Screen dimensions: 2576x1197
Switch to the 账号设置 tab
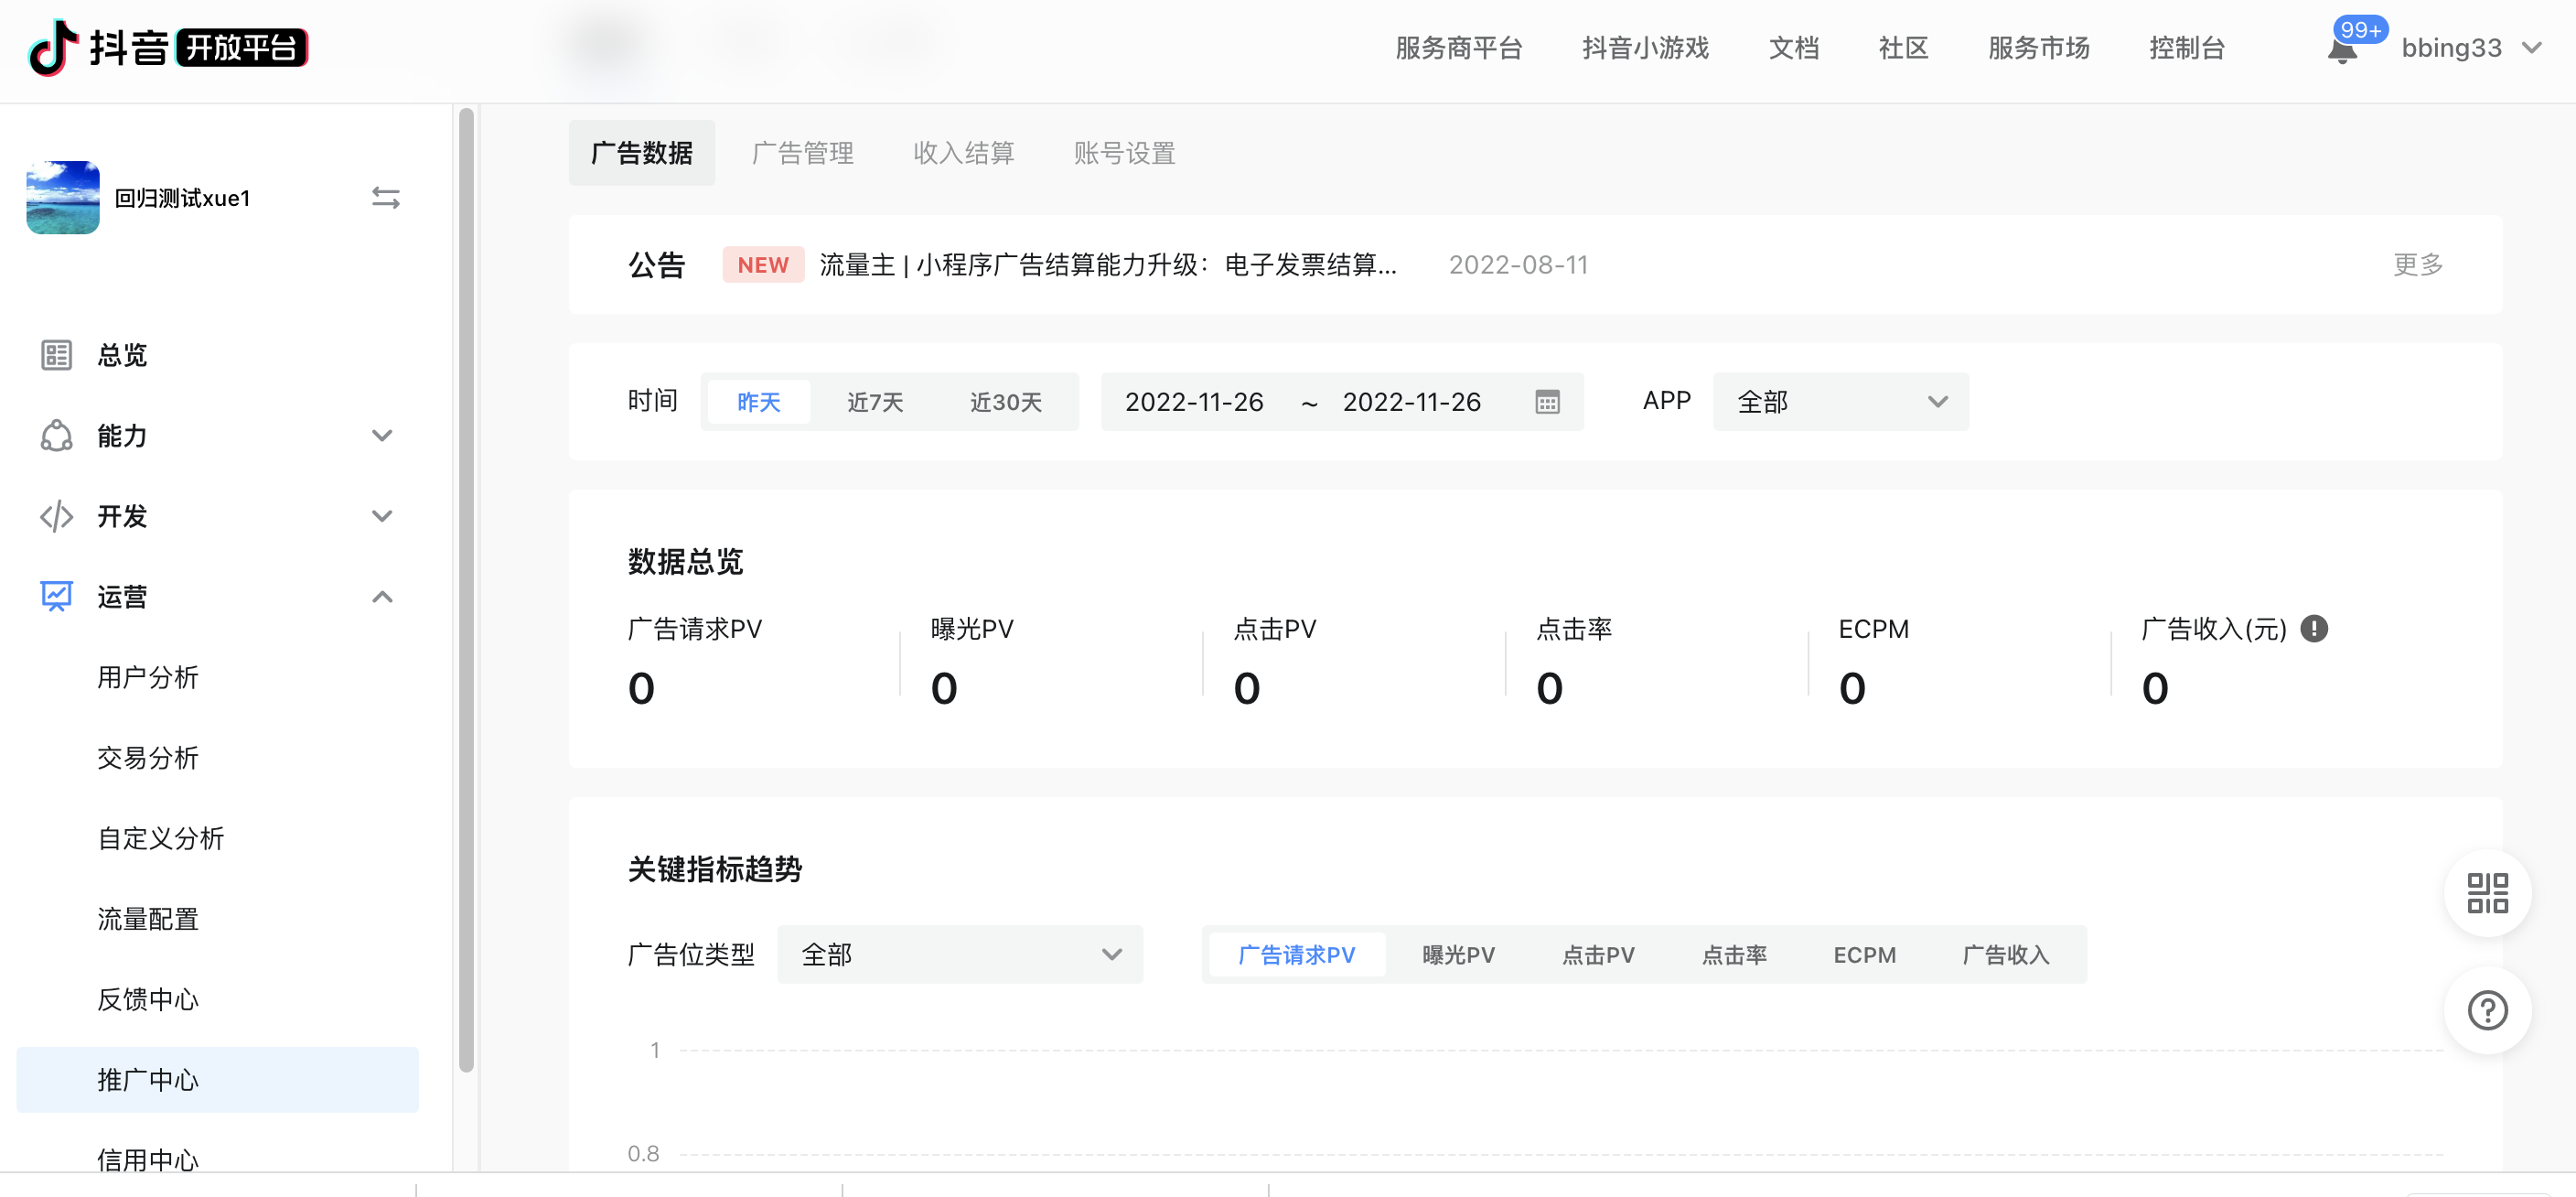(1124, 153)
